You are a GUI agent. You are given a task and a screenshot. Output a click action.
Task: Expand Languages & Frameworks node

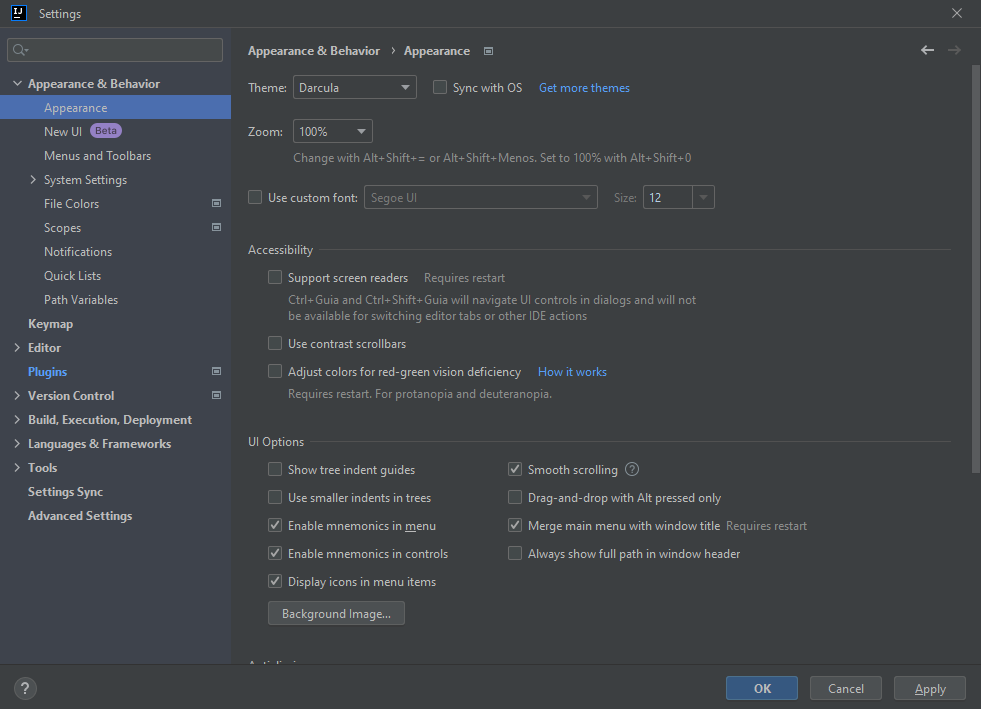coord(18,444)
